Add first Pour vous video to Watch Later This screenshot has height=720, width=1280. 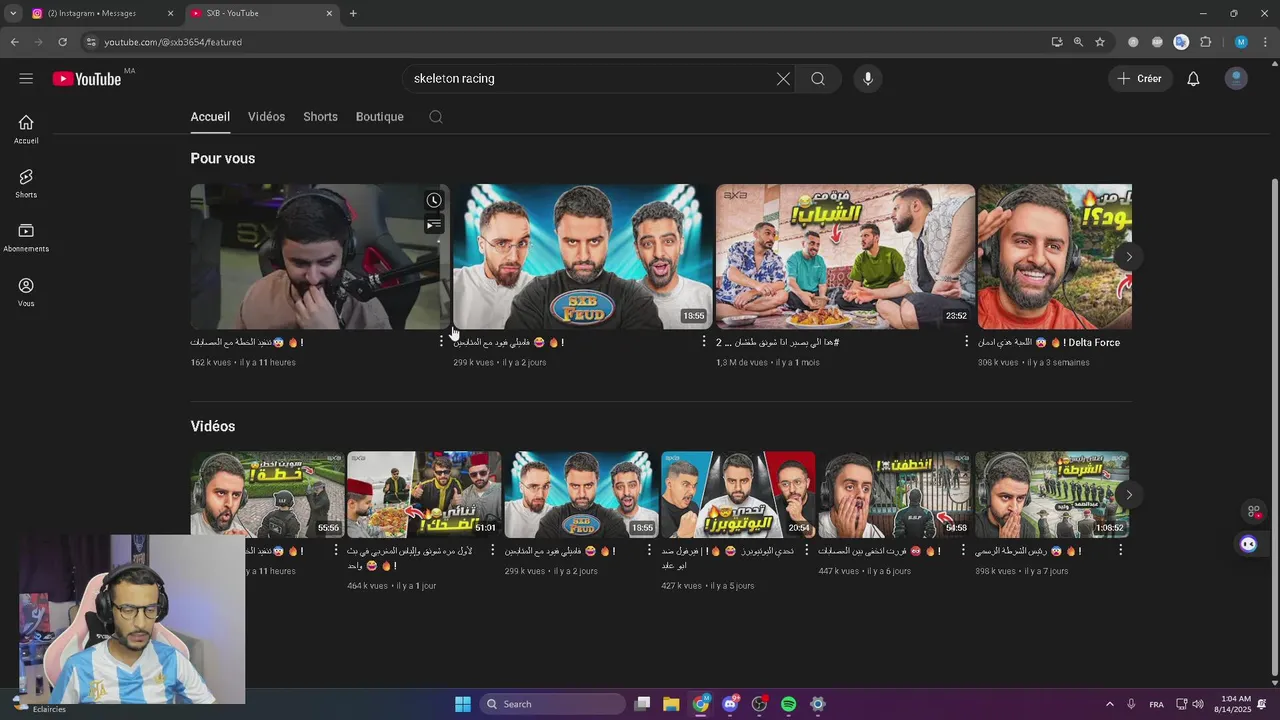point(434,200)
